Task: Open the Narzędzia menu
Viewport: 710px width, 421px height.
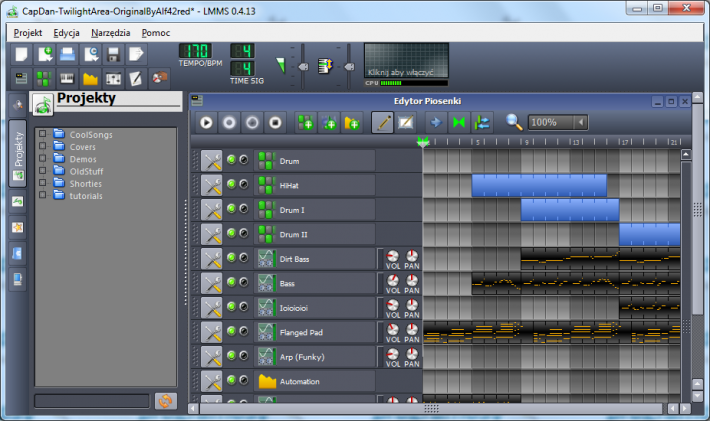Action: (110, 33)
